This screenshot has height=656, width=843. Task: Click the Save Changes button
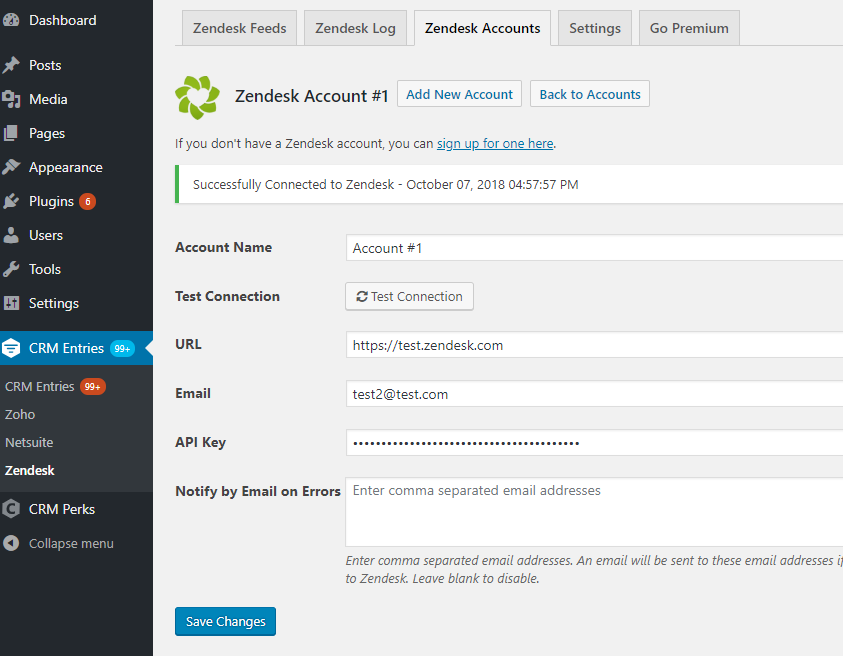(225, 622)
